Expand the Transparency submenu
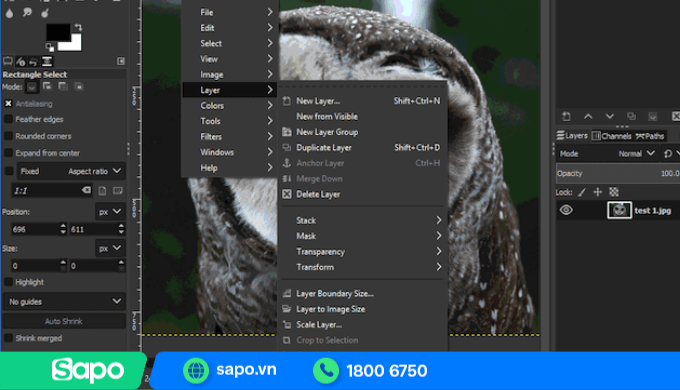The height and width of the screenshot is (390, 680). point(363,252)
